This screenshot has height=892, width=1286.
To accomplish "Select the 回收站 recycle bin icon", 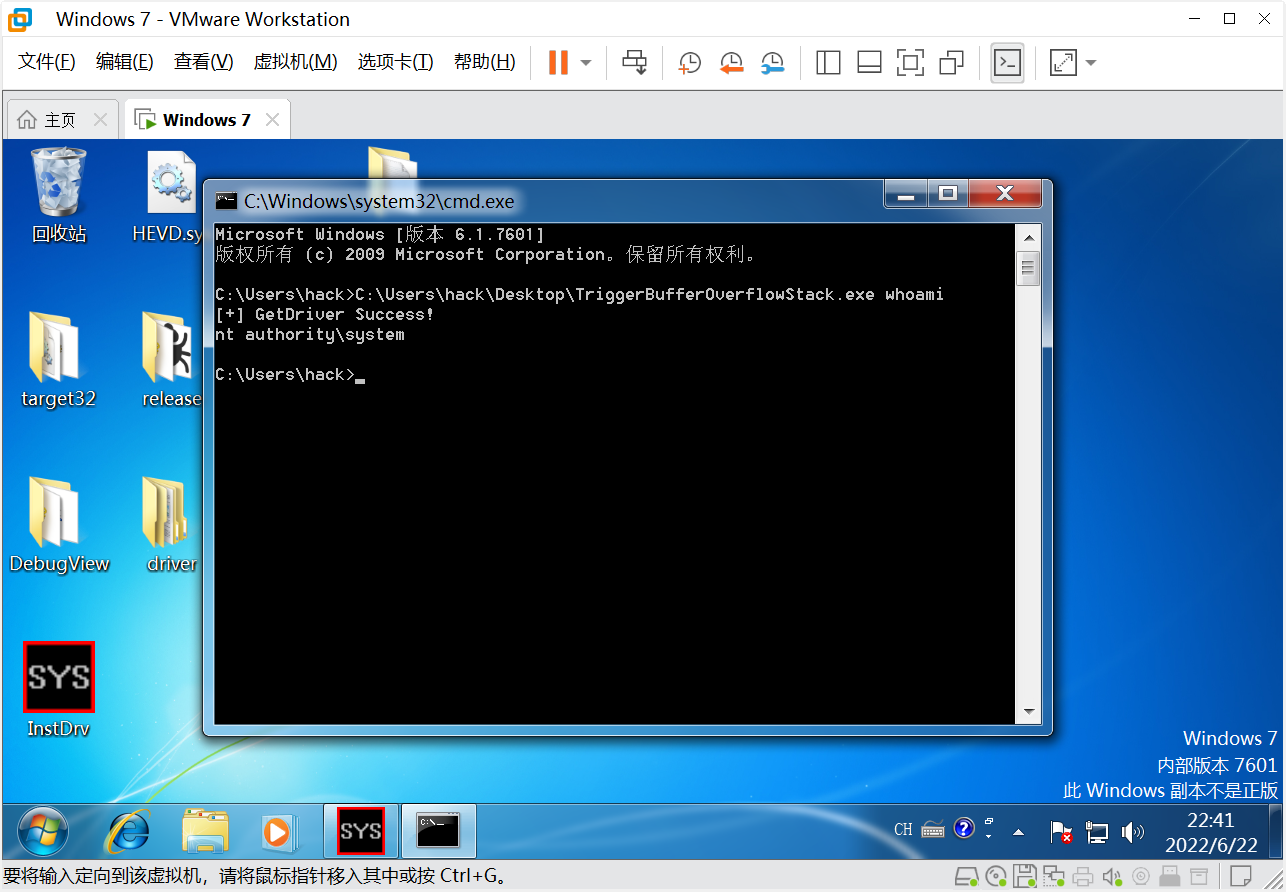I will [59, 195].
